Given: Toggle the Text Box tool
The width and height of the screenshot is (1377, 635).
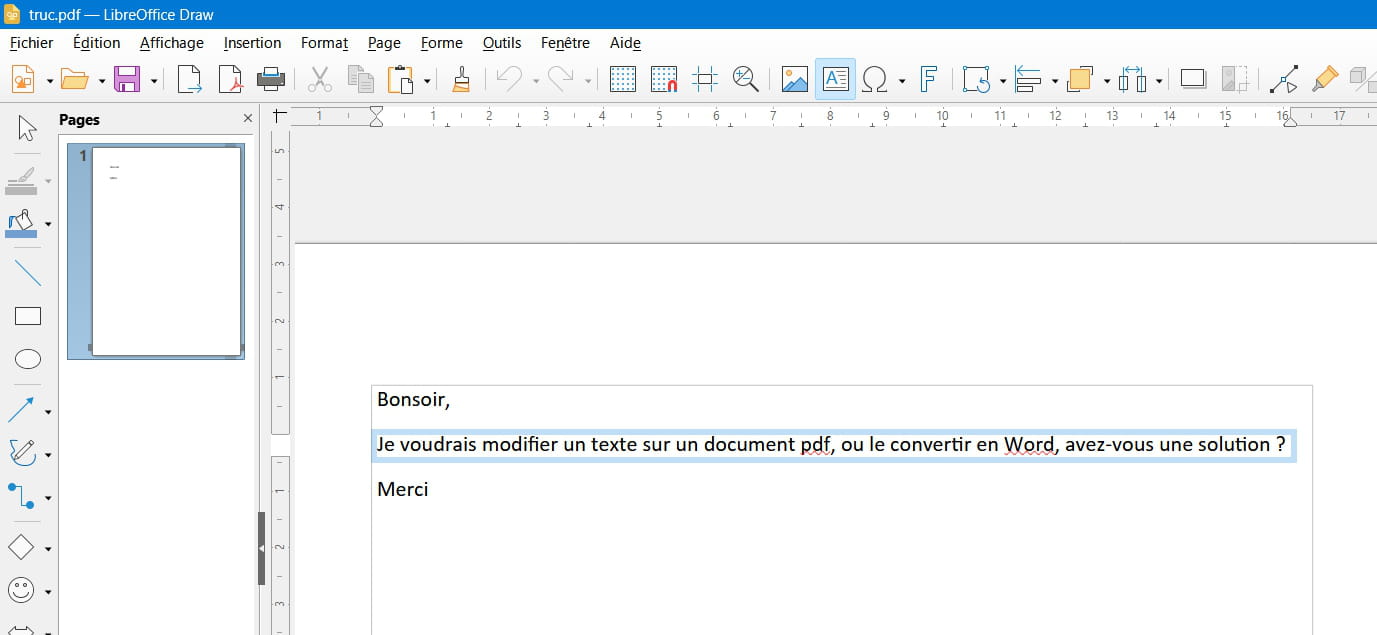Looking at the screenshot, I should pos(835,79).
